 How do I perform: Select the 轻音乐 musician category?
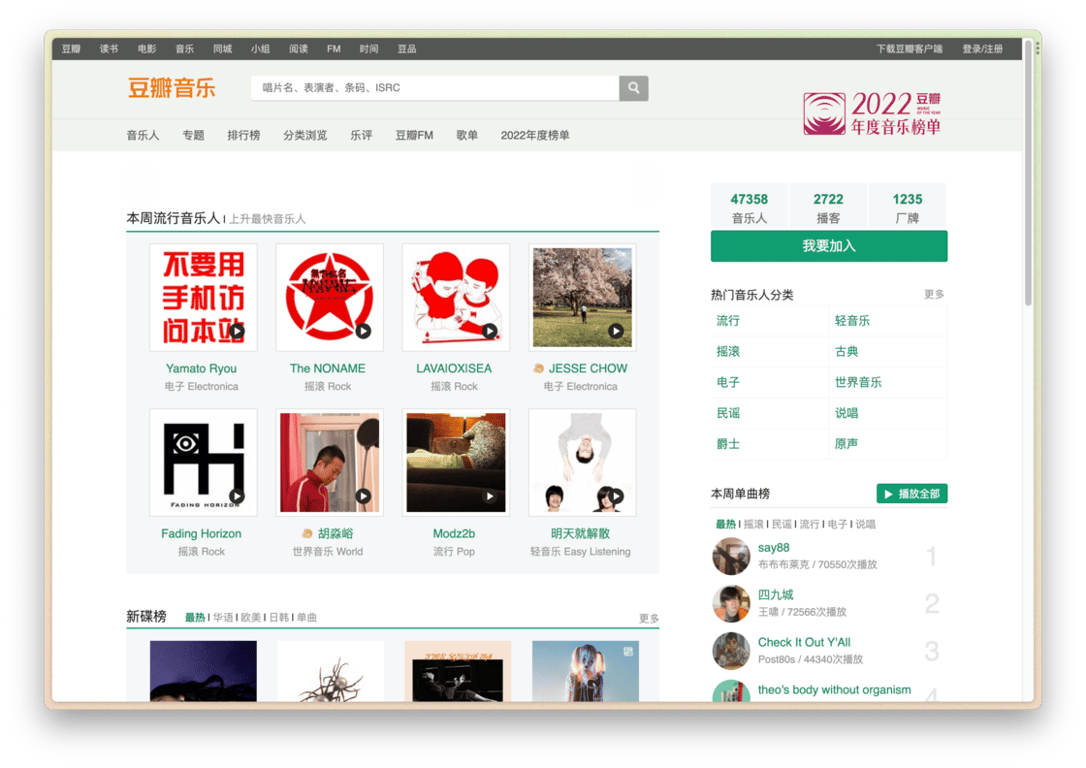[852, 321]
